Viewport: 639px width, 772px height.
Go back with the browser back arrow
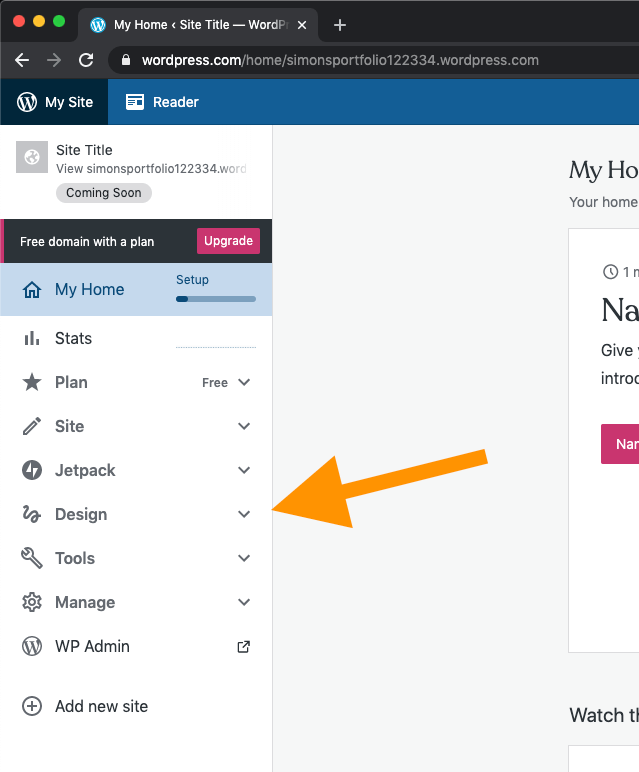(x=22, y=60)
